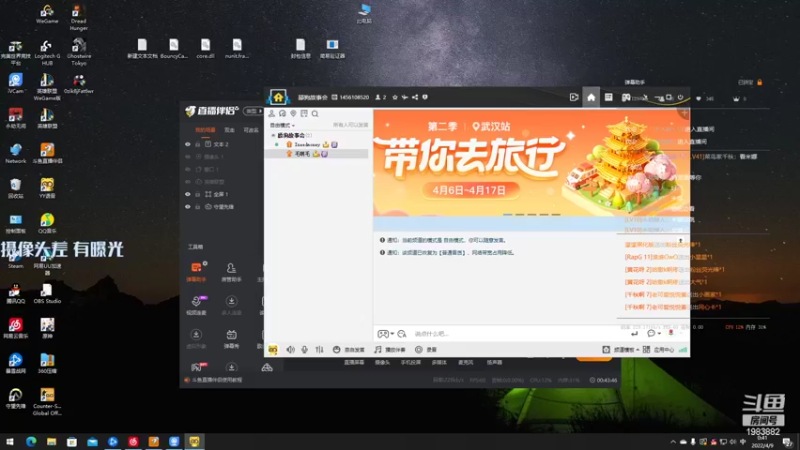
Task: Open the Windows Start menu
Action: [x=10, y=441]
